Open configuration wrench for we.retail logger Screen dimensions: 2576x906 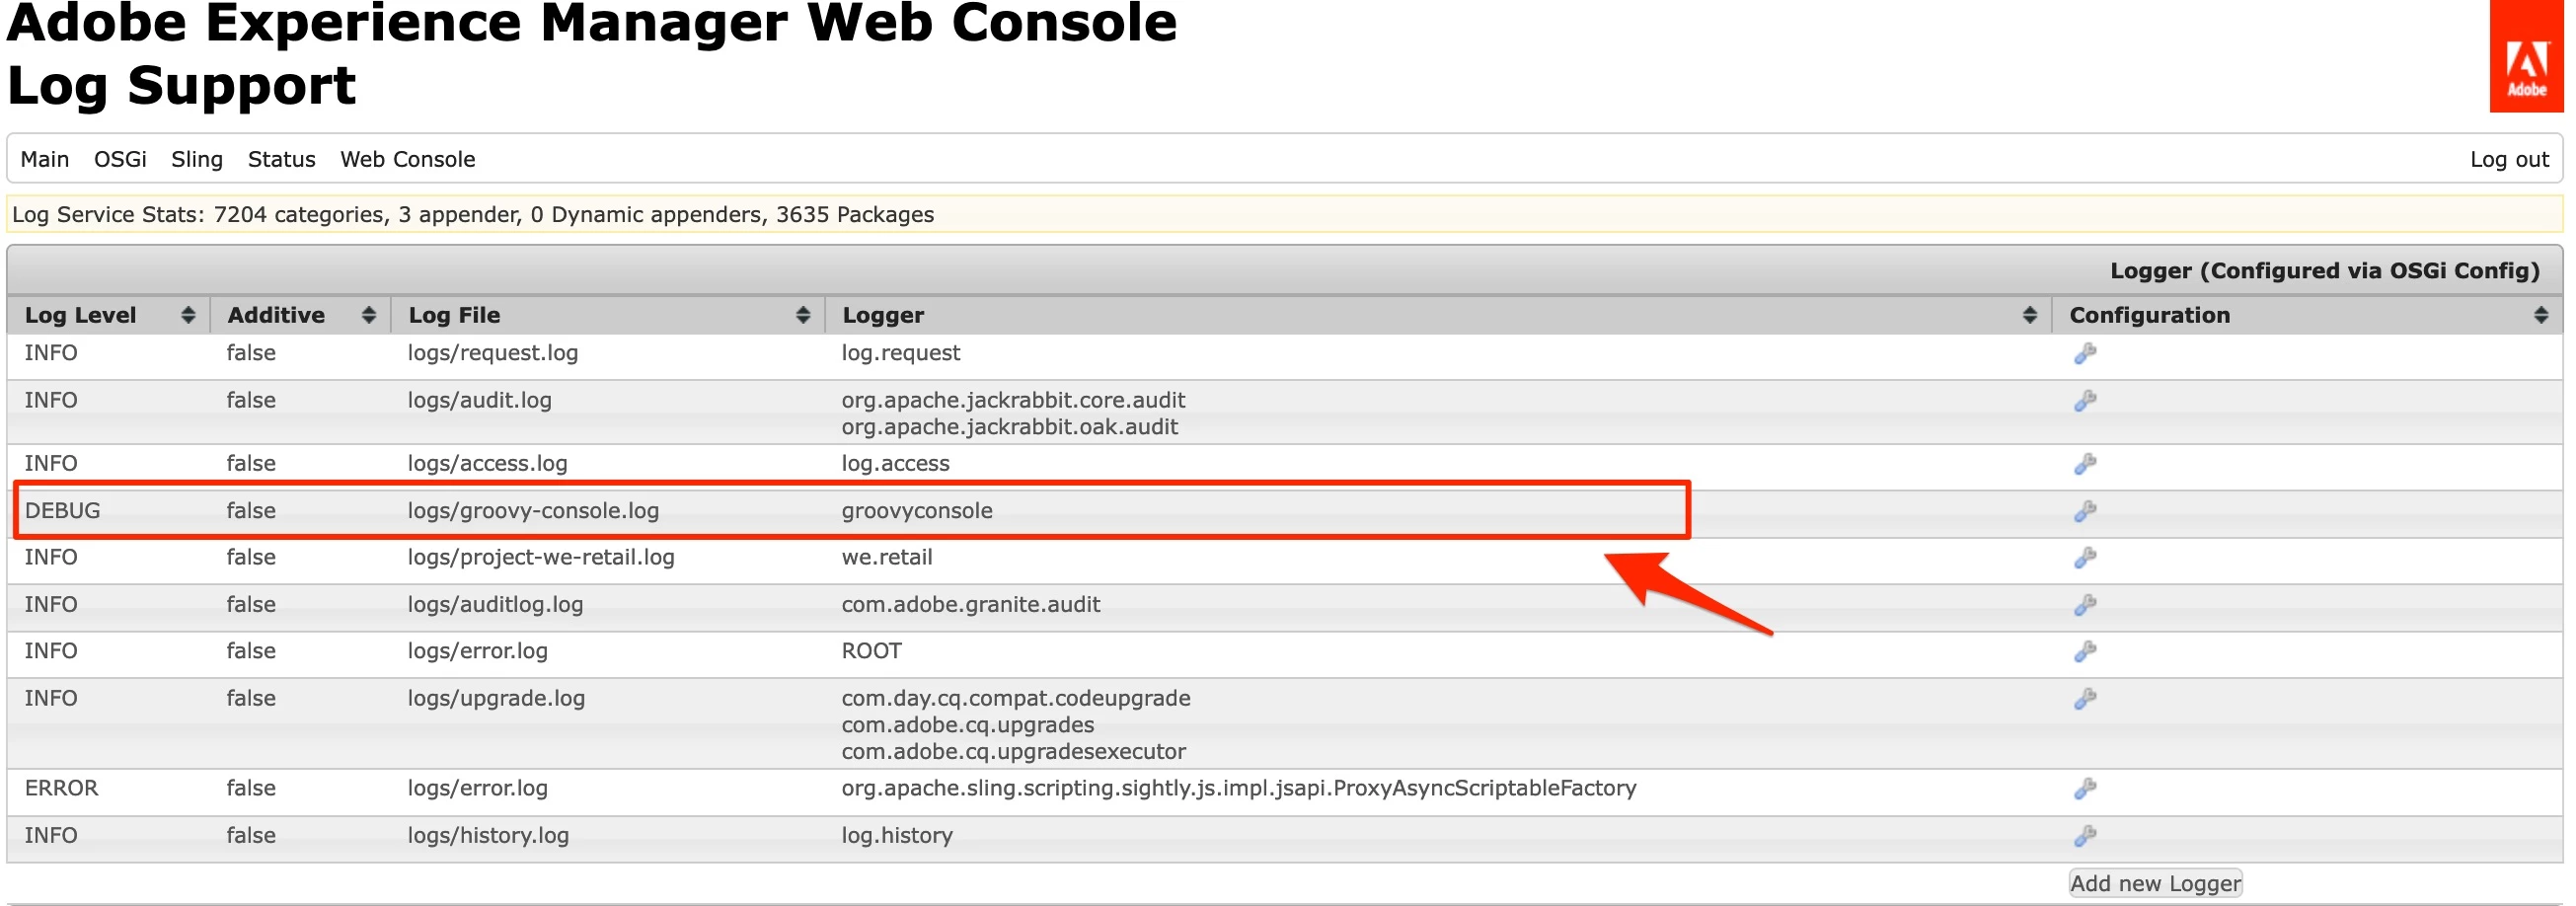(2085, 557)
